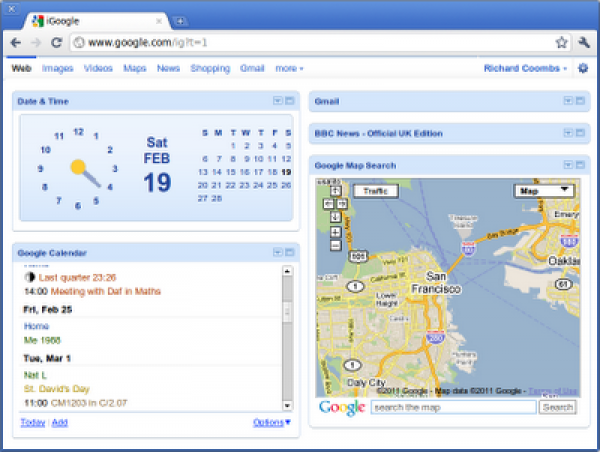Go back with the browser back arrow
Image resolution: width=600 pixels, height=452 pixels.
16,42
